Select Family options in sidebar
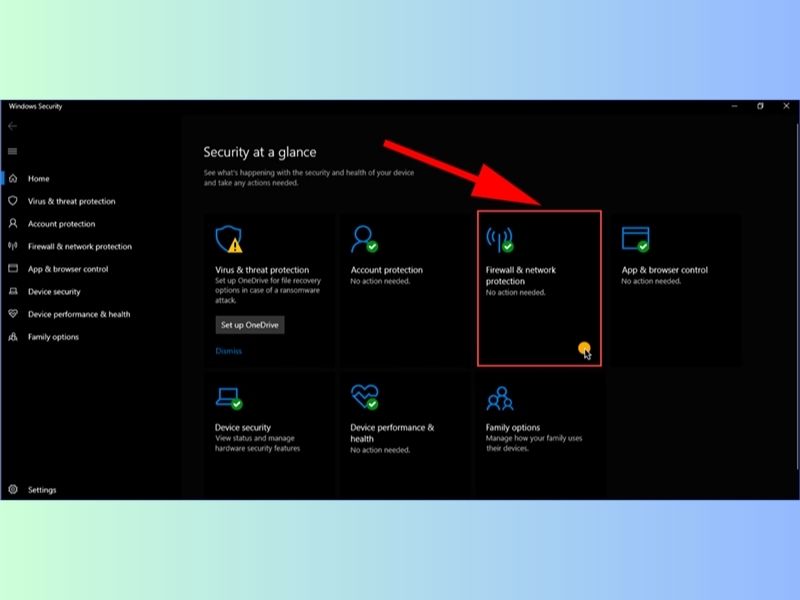Image resolution: width=800 pixels, height=600 pixels. pyautogui.click(x=53, y=337)
